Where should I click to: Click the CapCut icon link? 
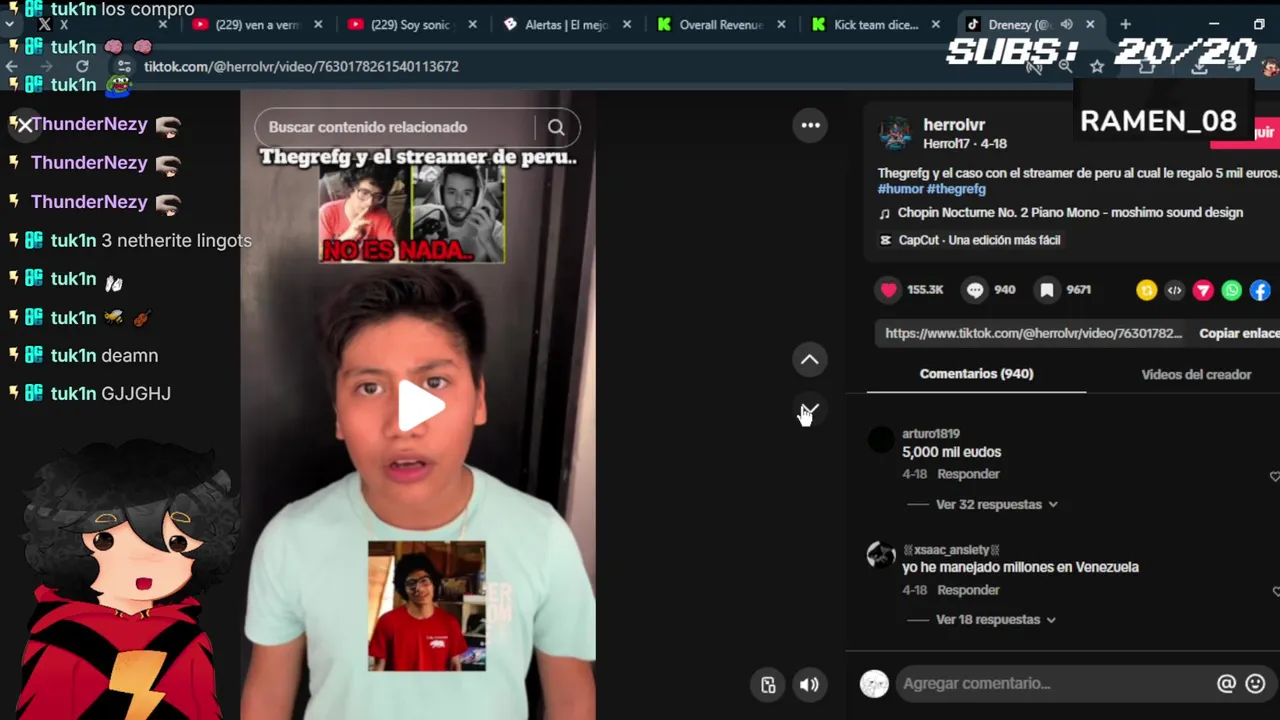[885, 240]
